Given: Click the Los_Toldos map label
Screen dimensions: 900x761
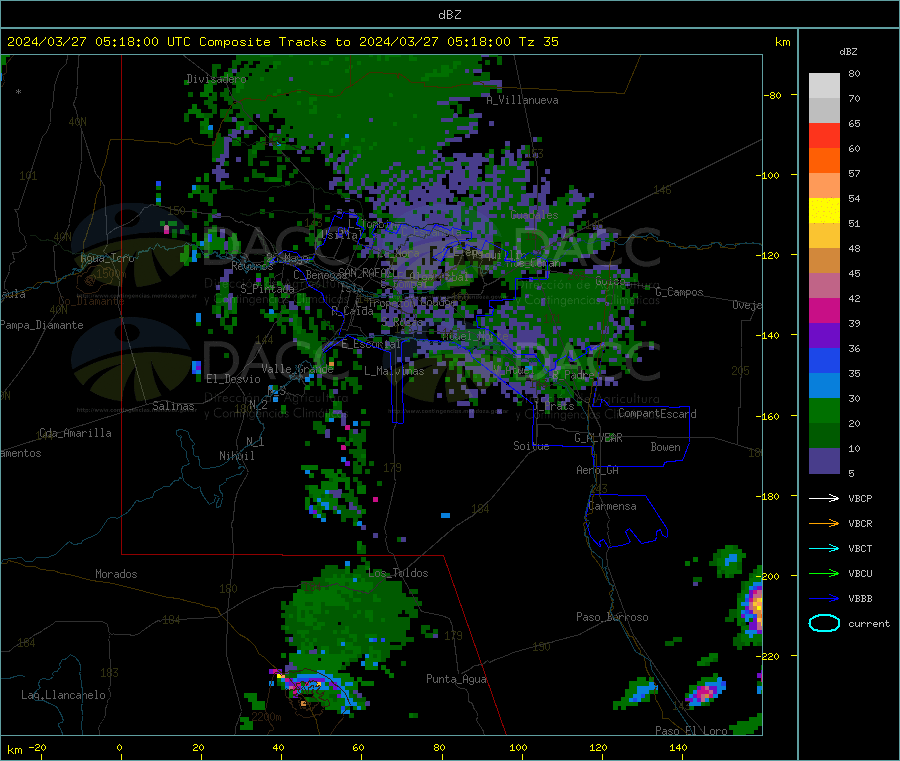Looking at the screenshot, I should pyautogui.click(x=398, y=573).
